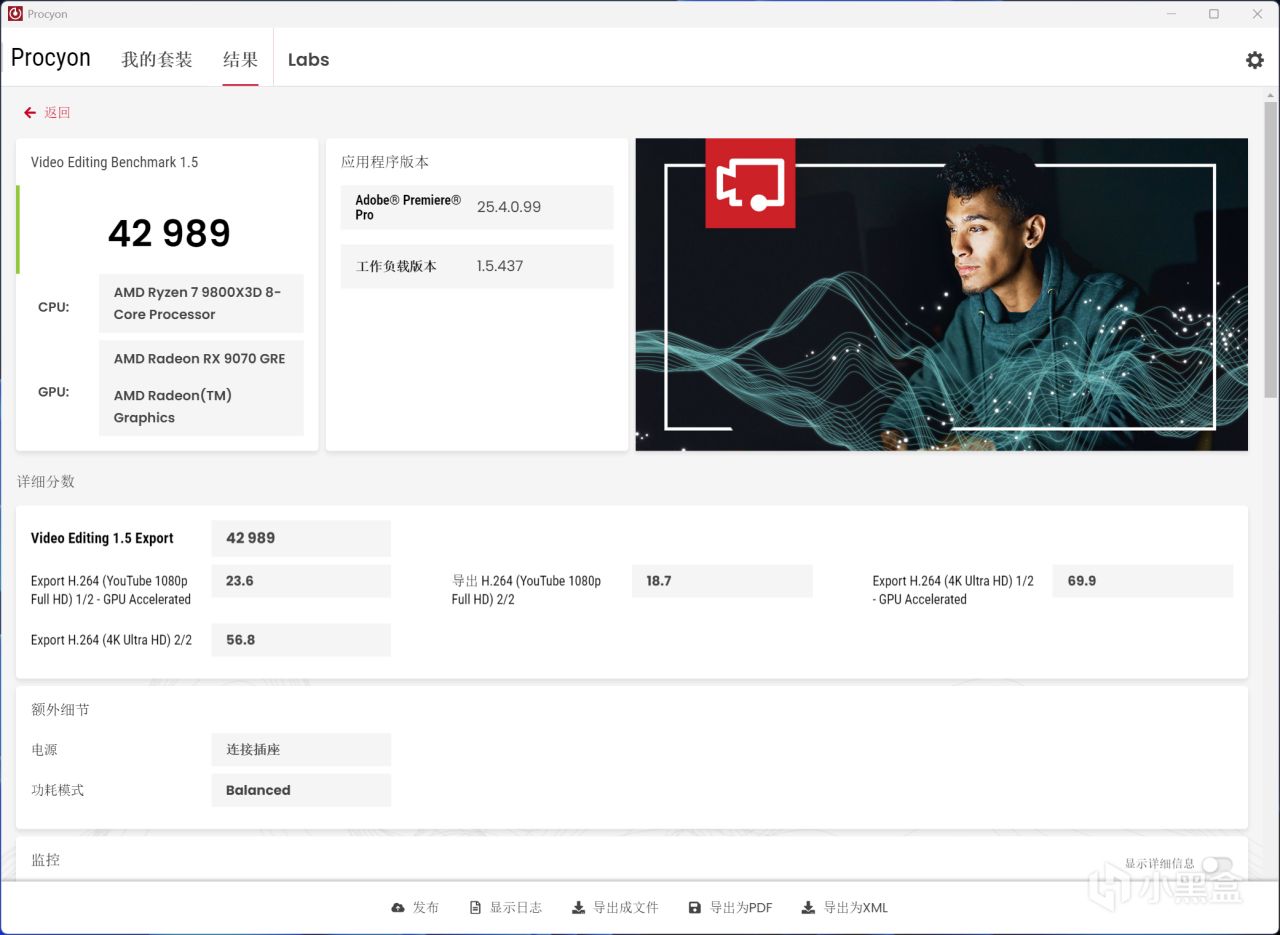Click the 导出成文件 button
The height and width of the screenshot is (935, 1280).
(x=615, y=908)
